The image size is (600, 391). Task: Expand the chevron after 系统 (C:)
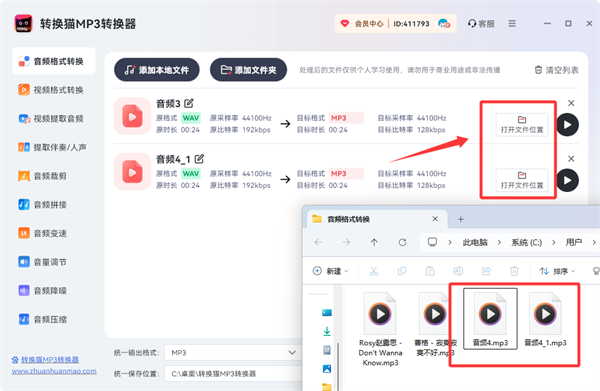[x=554, y=243]
